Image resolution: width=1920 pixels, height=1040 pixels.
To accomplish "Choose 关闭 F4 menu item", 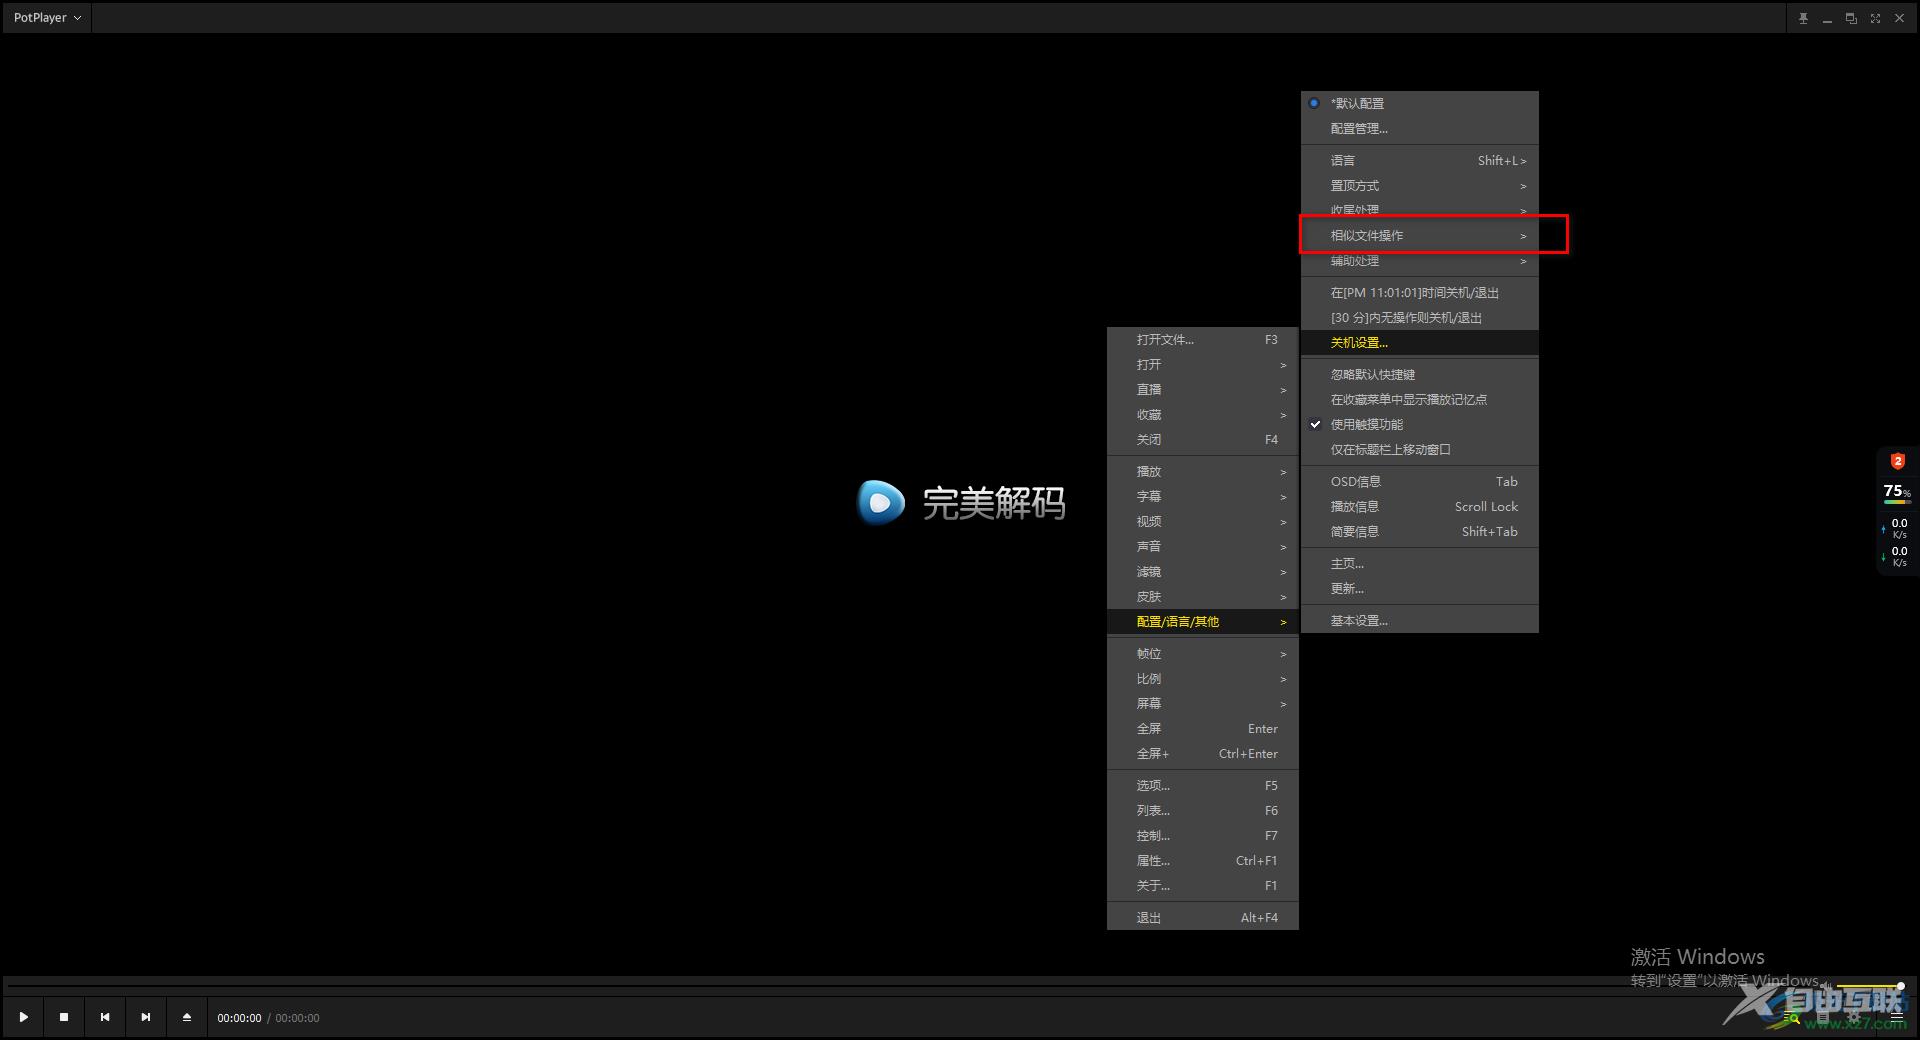I will pyautogui.click(x=1202, y=439).
